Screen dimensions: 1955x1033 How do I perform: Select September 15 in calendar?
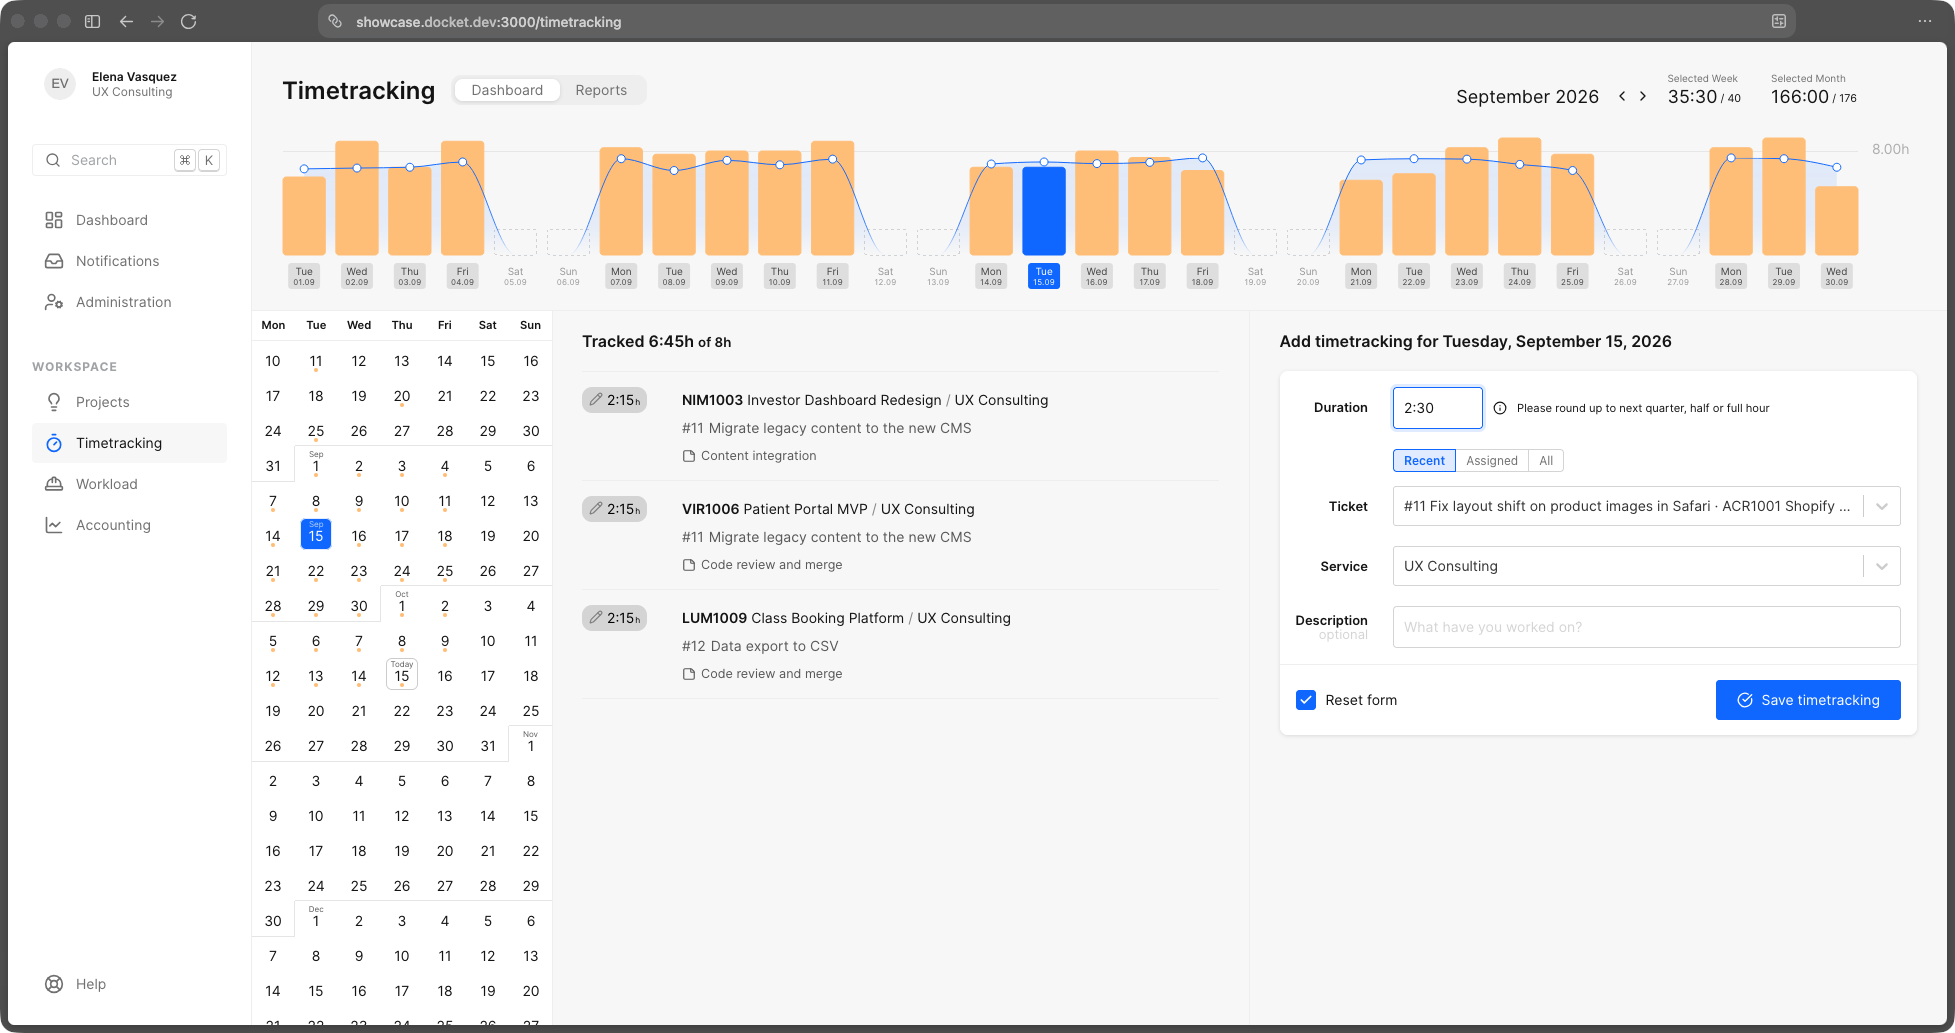pos(316,534)
